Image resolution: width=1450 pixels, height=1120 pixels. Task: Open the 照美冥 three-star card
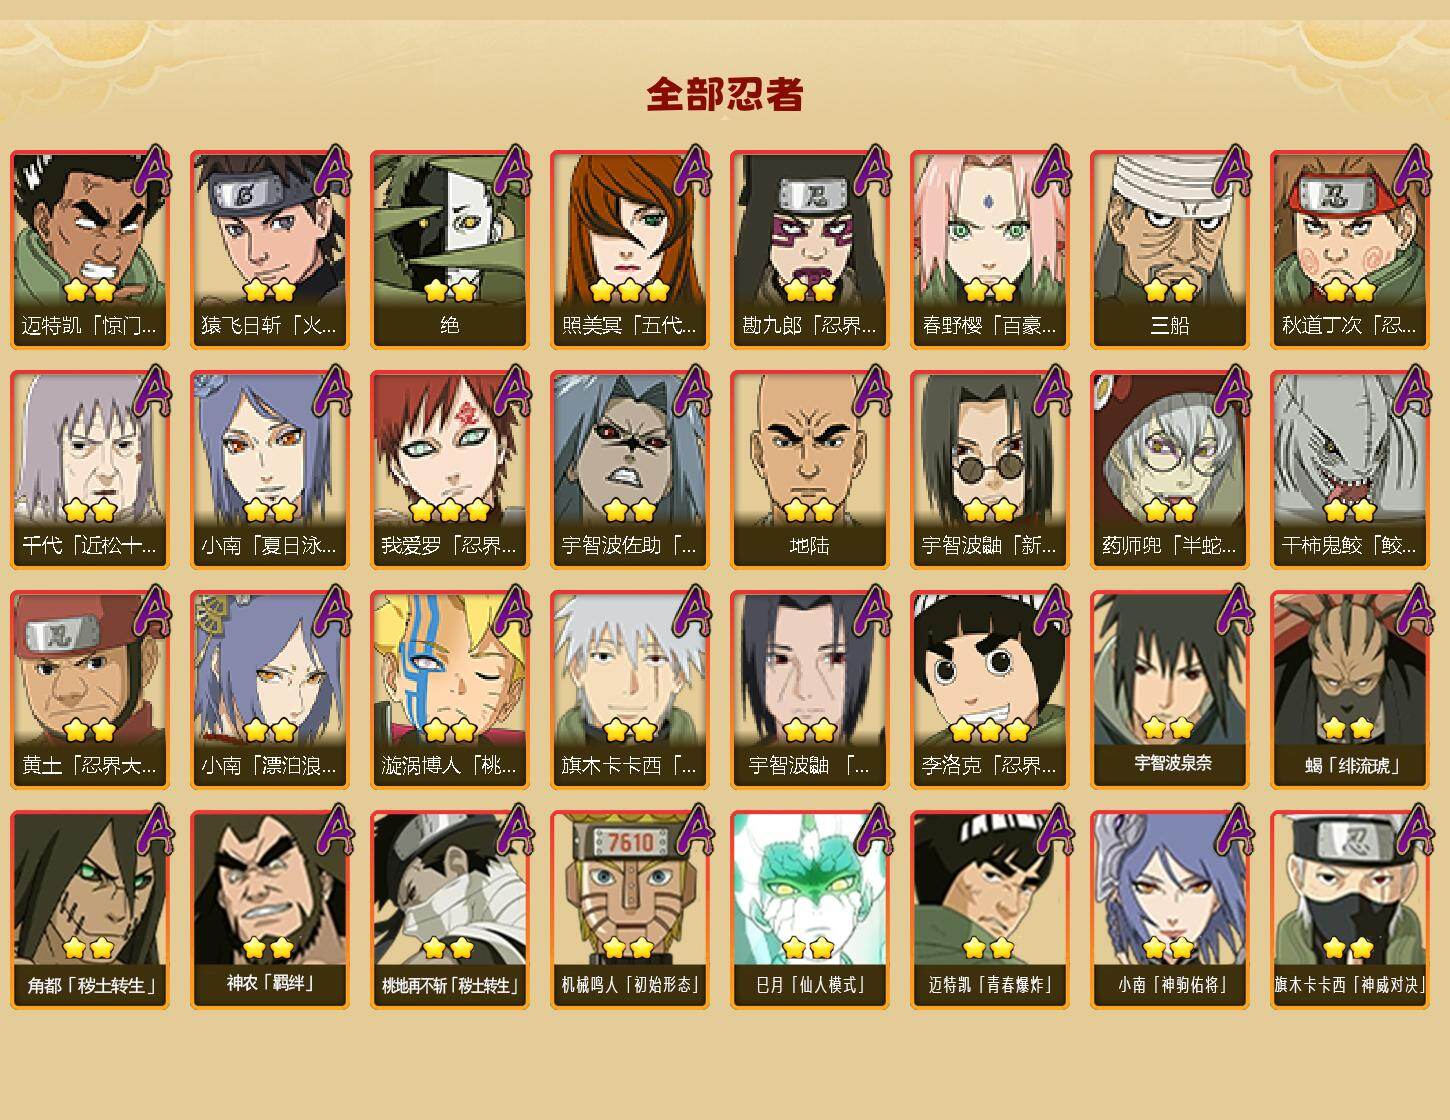pos(629,250)
